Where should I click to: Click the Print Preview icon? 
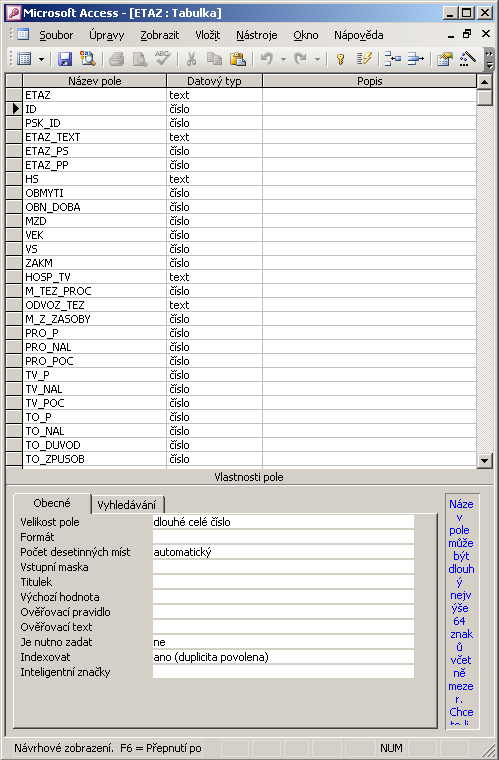pos(140,59)
